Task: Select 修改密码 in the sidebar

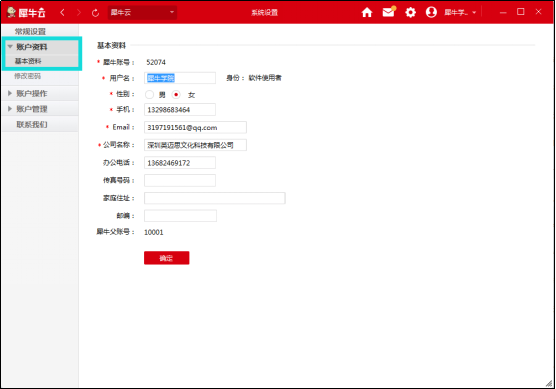Action: point(28,76)
